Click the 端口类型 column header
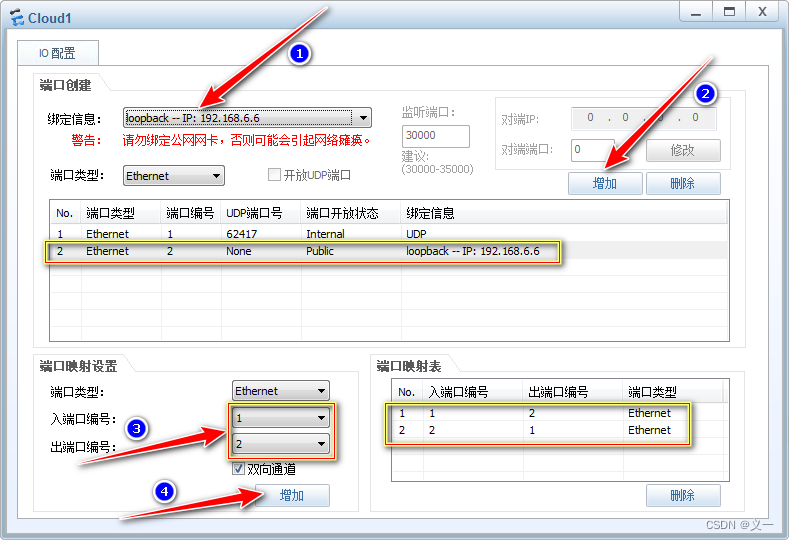The height and width of the screenshot is (540, 789). [121, 213]
